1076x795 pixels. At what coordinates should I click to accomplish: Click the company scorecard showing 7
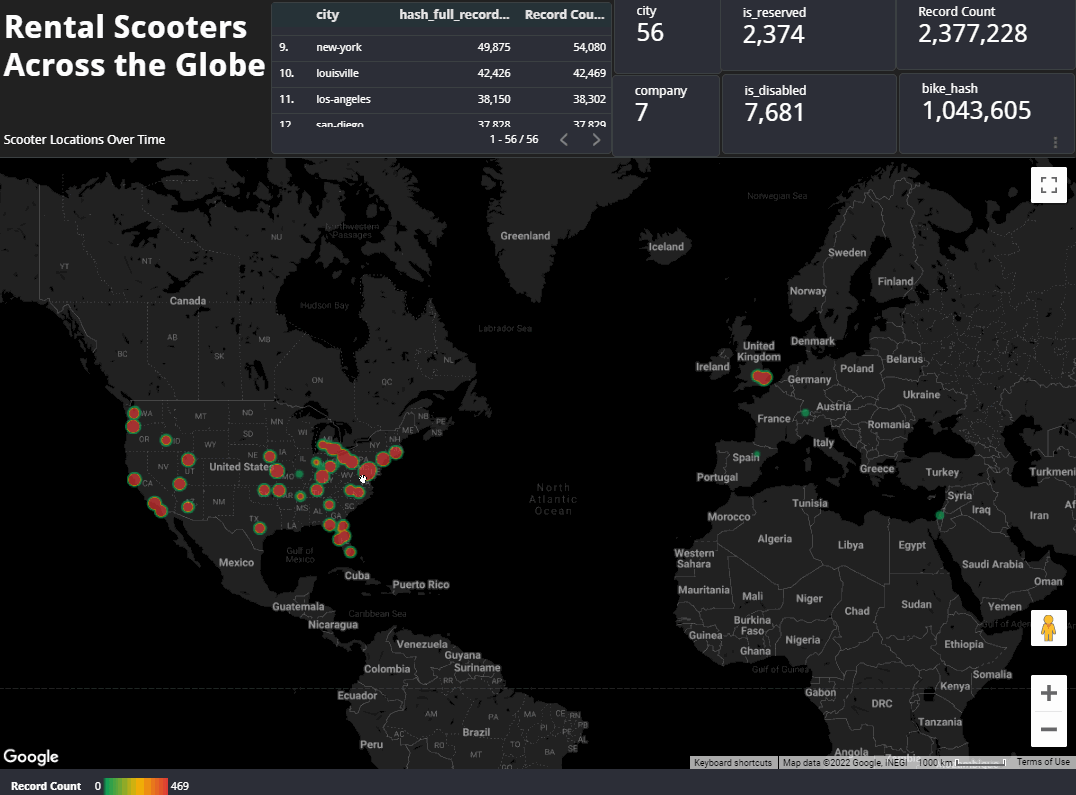(666, 115)
